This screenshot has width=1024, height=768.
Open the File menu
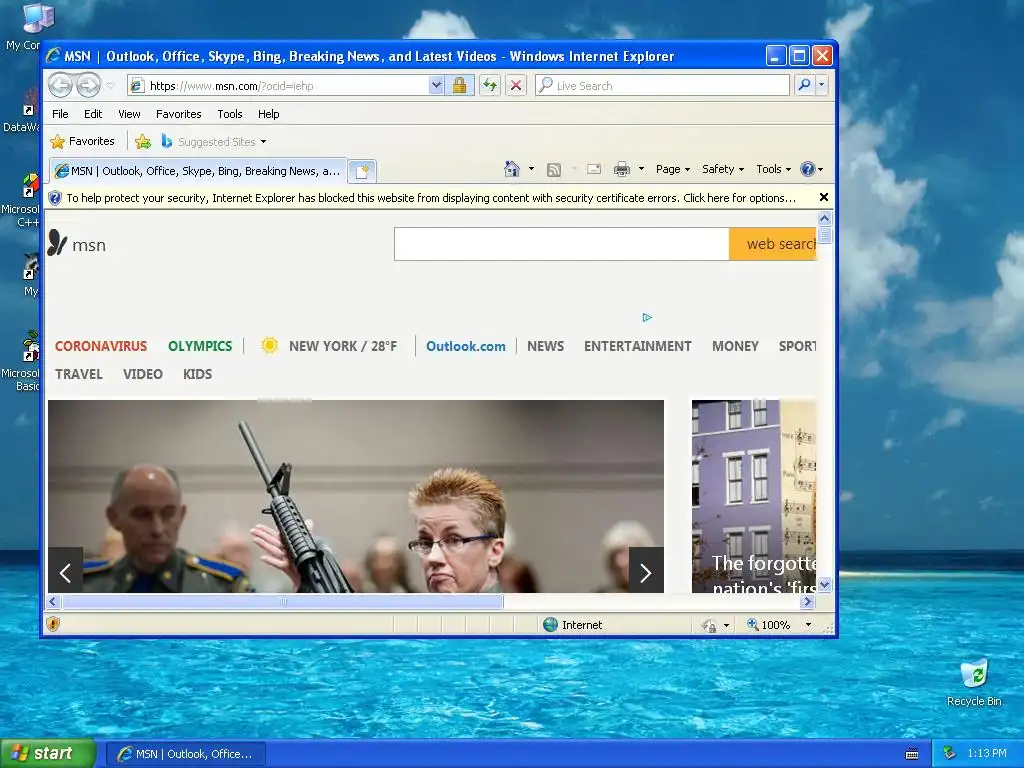(x=60, y=114)
